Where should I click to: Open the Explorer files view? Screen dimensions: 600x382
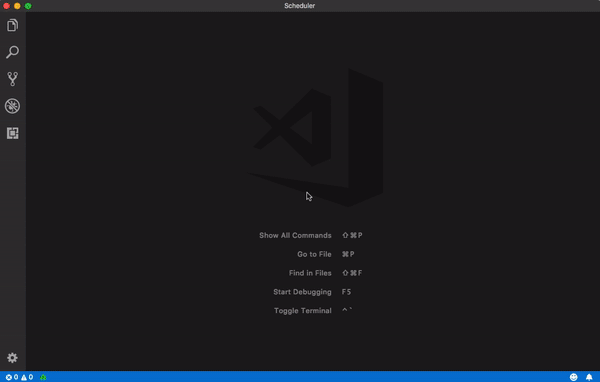pyautogui.click(x=12, y=25)
